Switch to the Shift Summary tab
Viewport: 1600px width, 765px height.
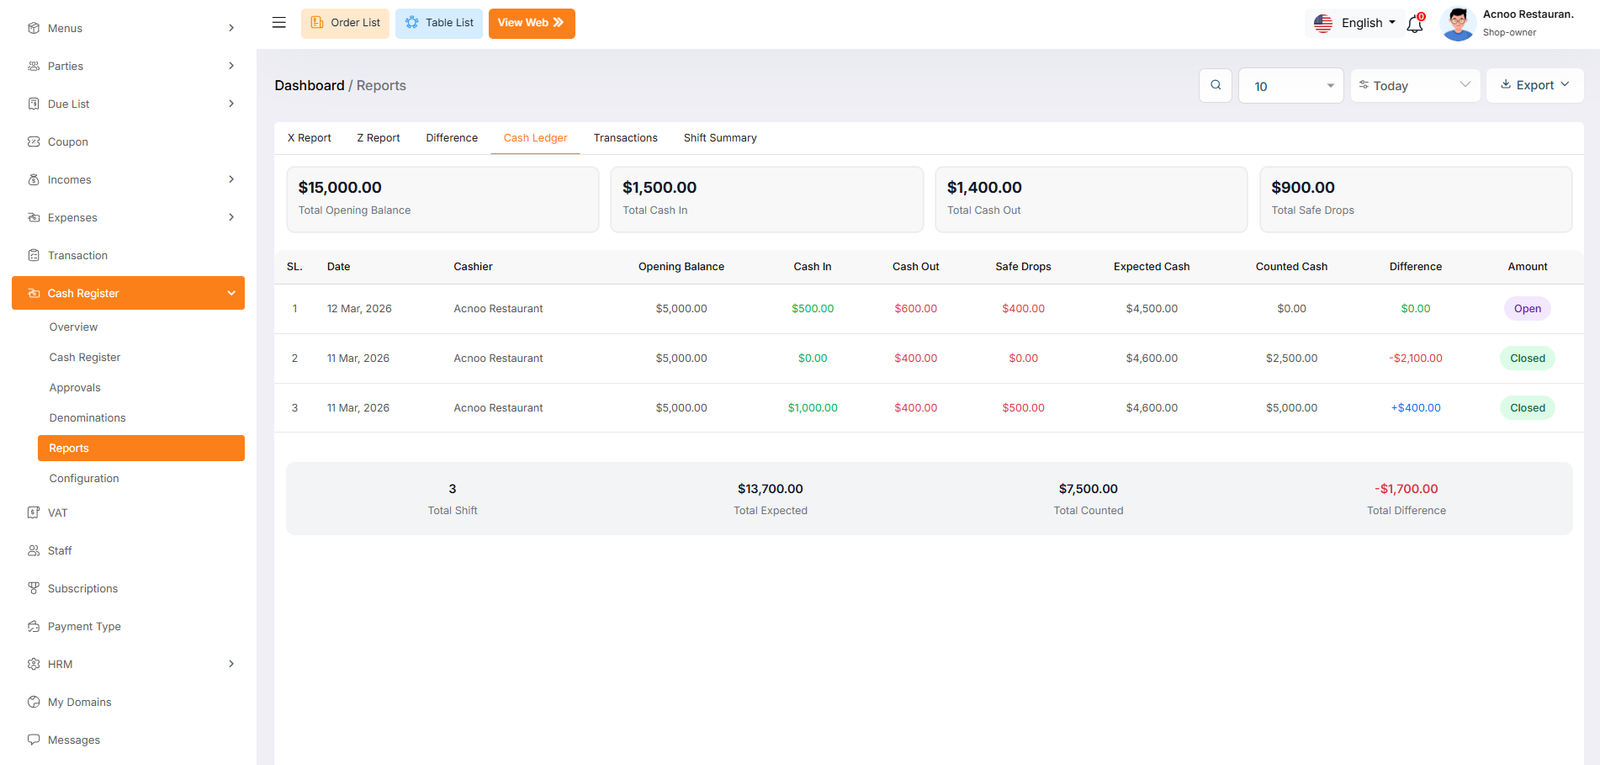tap(720, 138)
